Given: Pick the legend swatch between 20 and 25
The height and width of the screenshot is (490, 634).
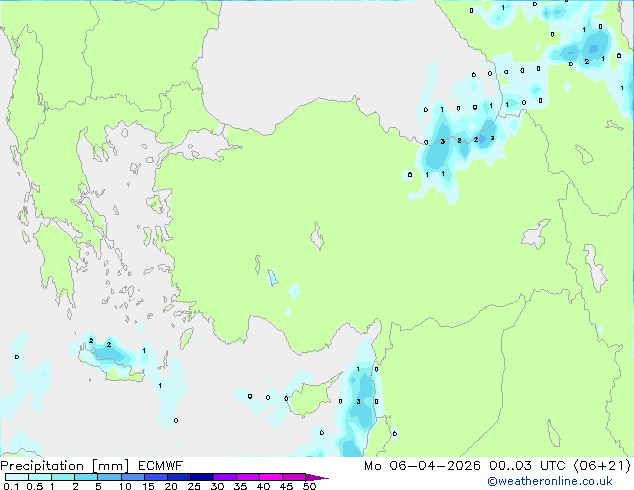Looking at the screenshot, I should [x=178, y=477].
